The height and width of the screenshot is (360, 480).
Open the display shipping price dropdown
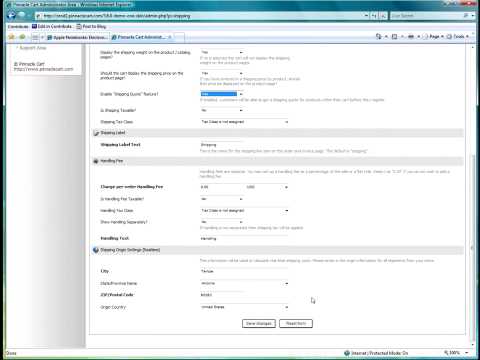(222, 73)
